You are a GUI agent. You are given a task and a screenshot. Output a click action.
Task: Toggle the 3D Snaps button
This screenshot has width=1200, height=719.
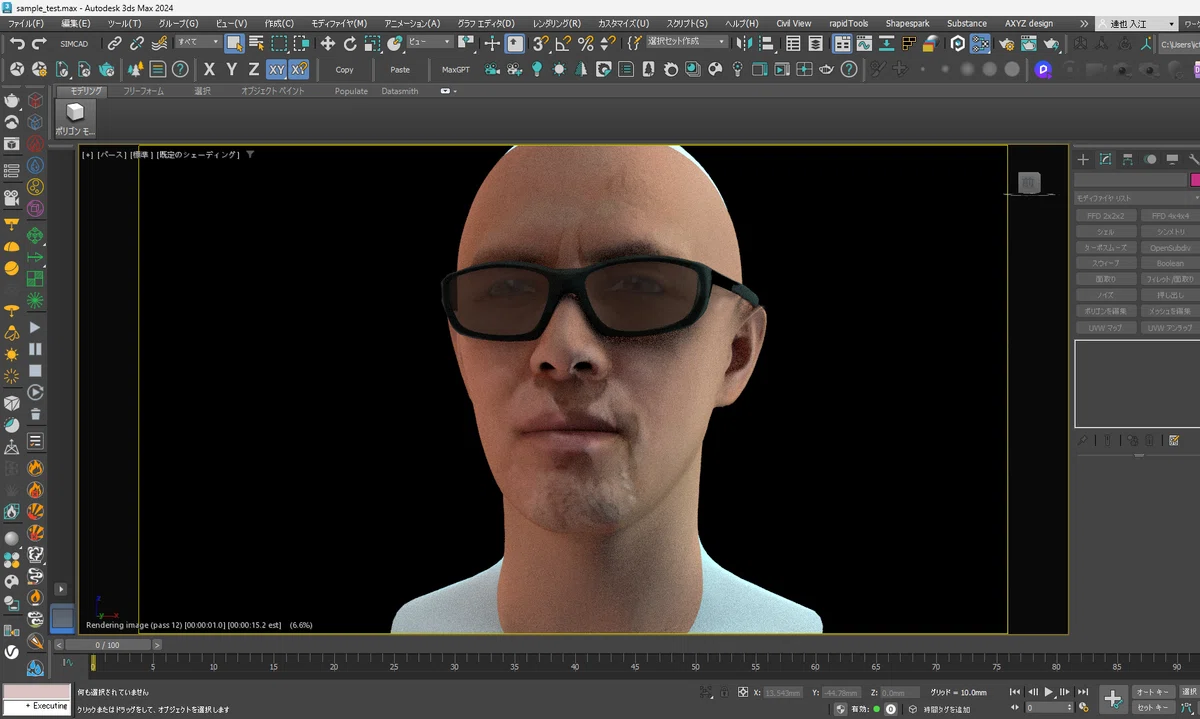(x=539, y=43)
